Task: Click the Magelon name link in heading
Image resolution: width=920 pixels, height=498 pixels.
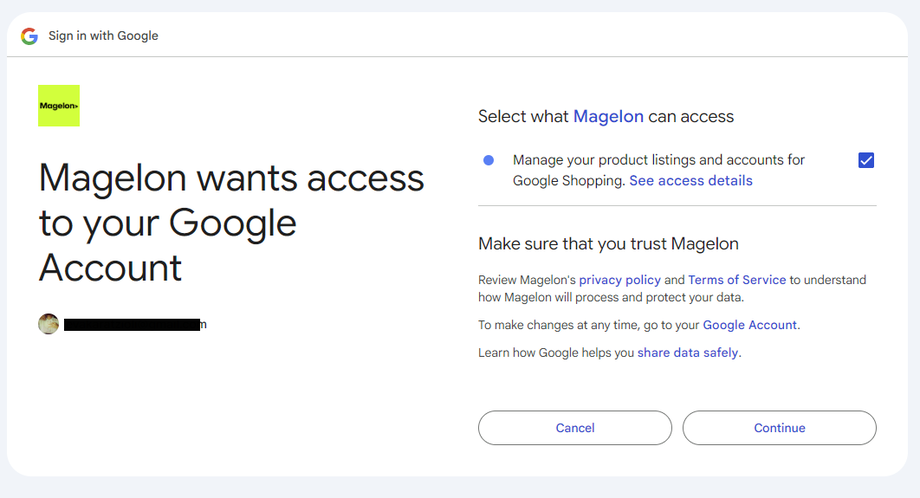Action: click(x=608, y=116)
